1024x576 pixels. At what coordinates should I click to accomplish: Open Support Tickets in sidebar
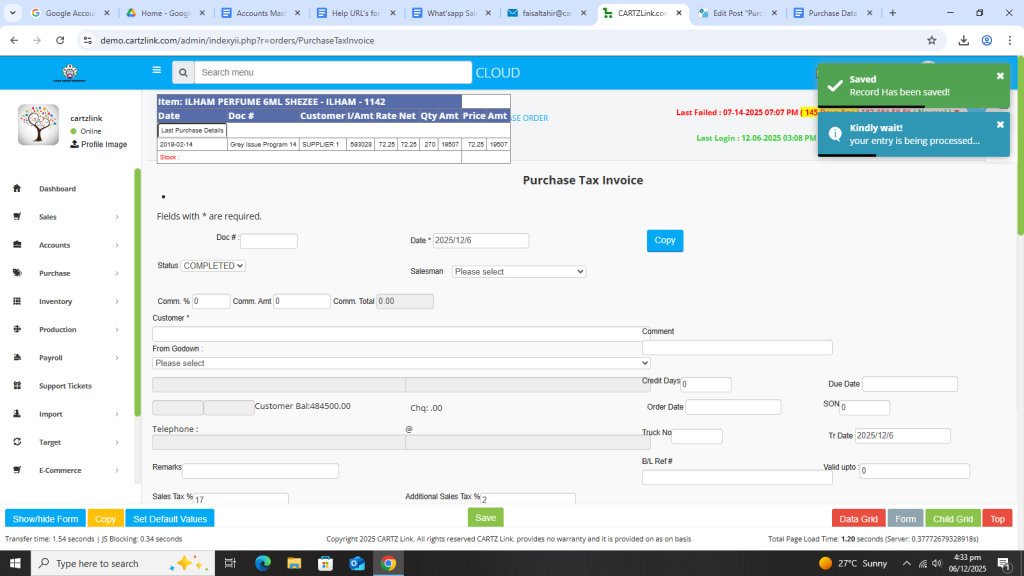click(x=65, y=386)
